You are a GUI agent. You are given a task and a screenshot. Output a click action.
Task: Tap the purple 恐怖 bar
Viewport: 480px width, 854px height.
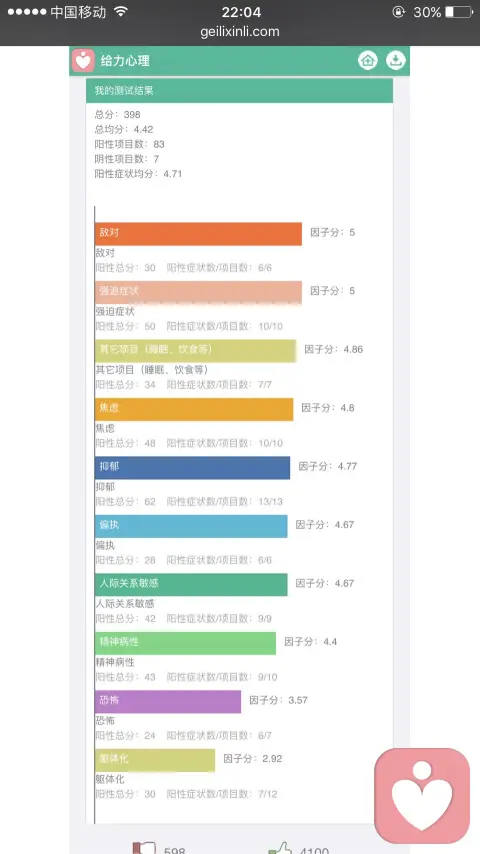(x=168, y=702)
